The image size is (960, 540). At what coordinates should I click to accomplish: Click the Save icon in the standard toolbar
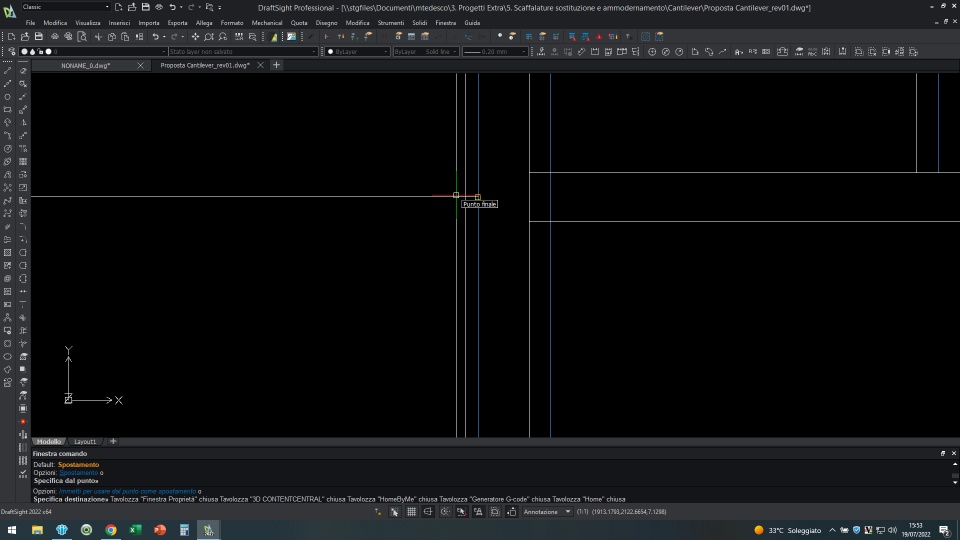pyautogui.click(x=38, y=37)
